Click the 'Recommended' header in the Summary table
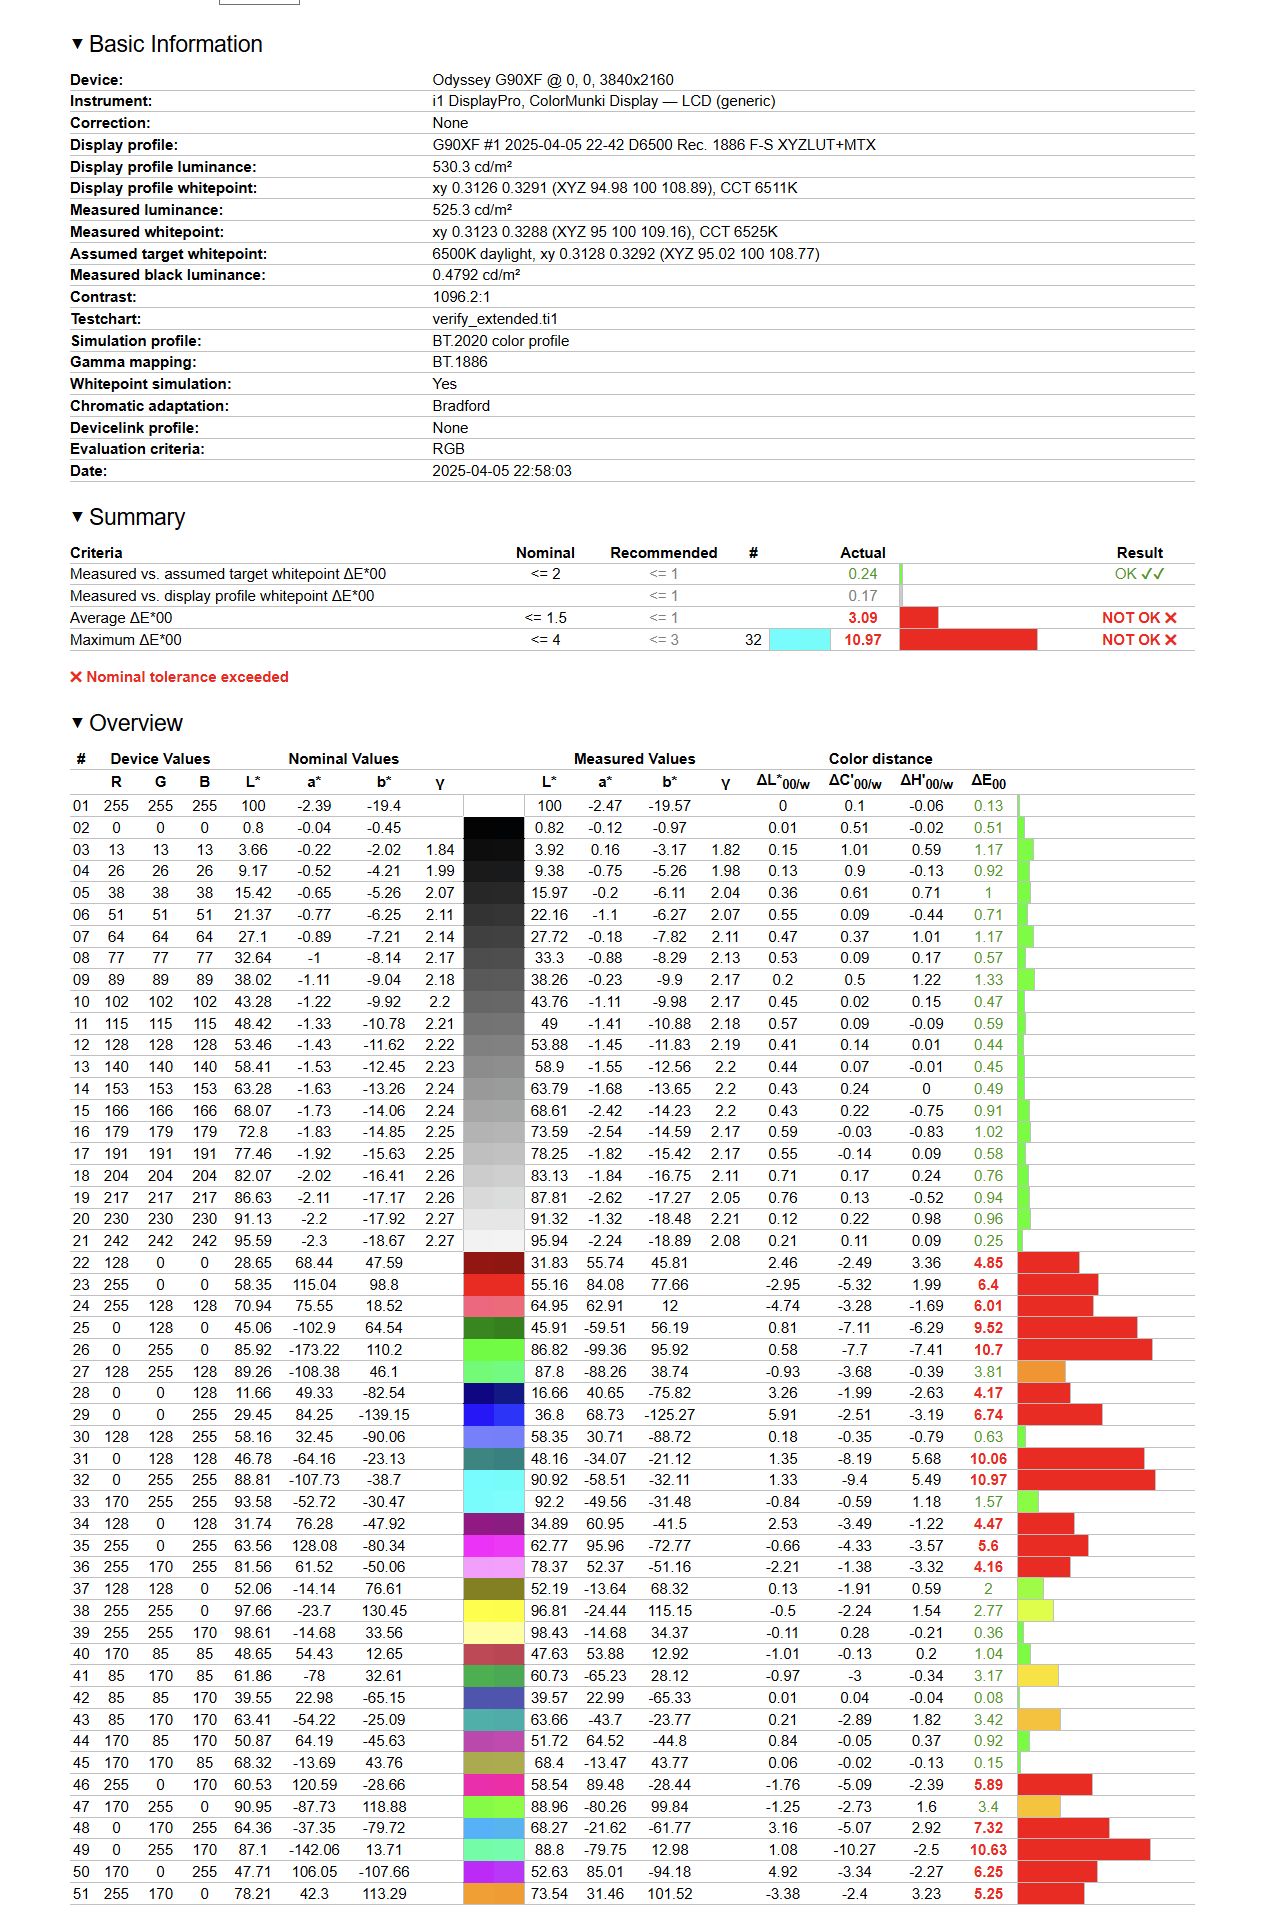Image resolution: width=1280 pixels, height=1920 pixels. point(664,553)
